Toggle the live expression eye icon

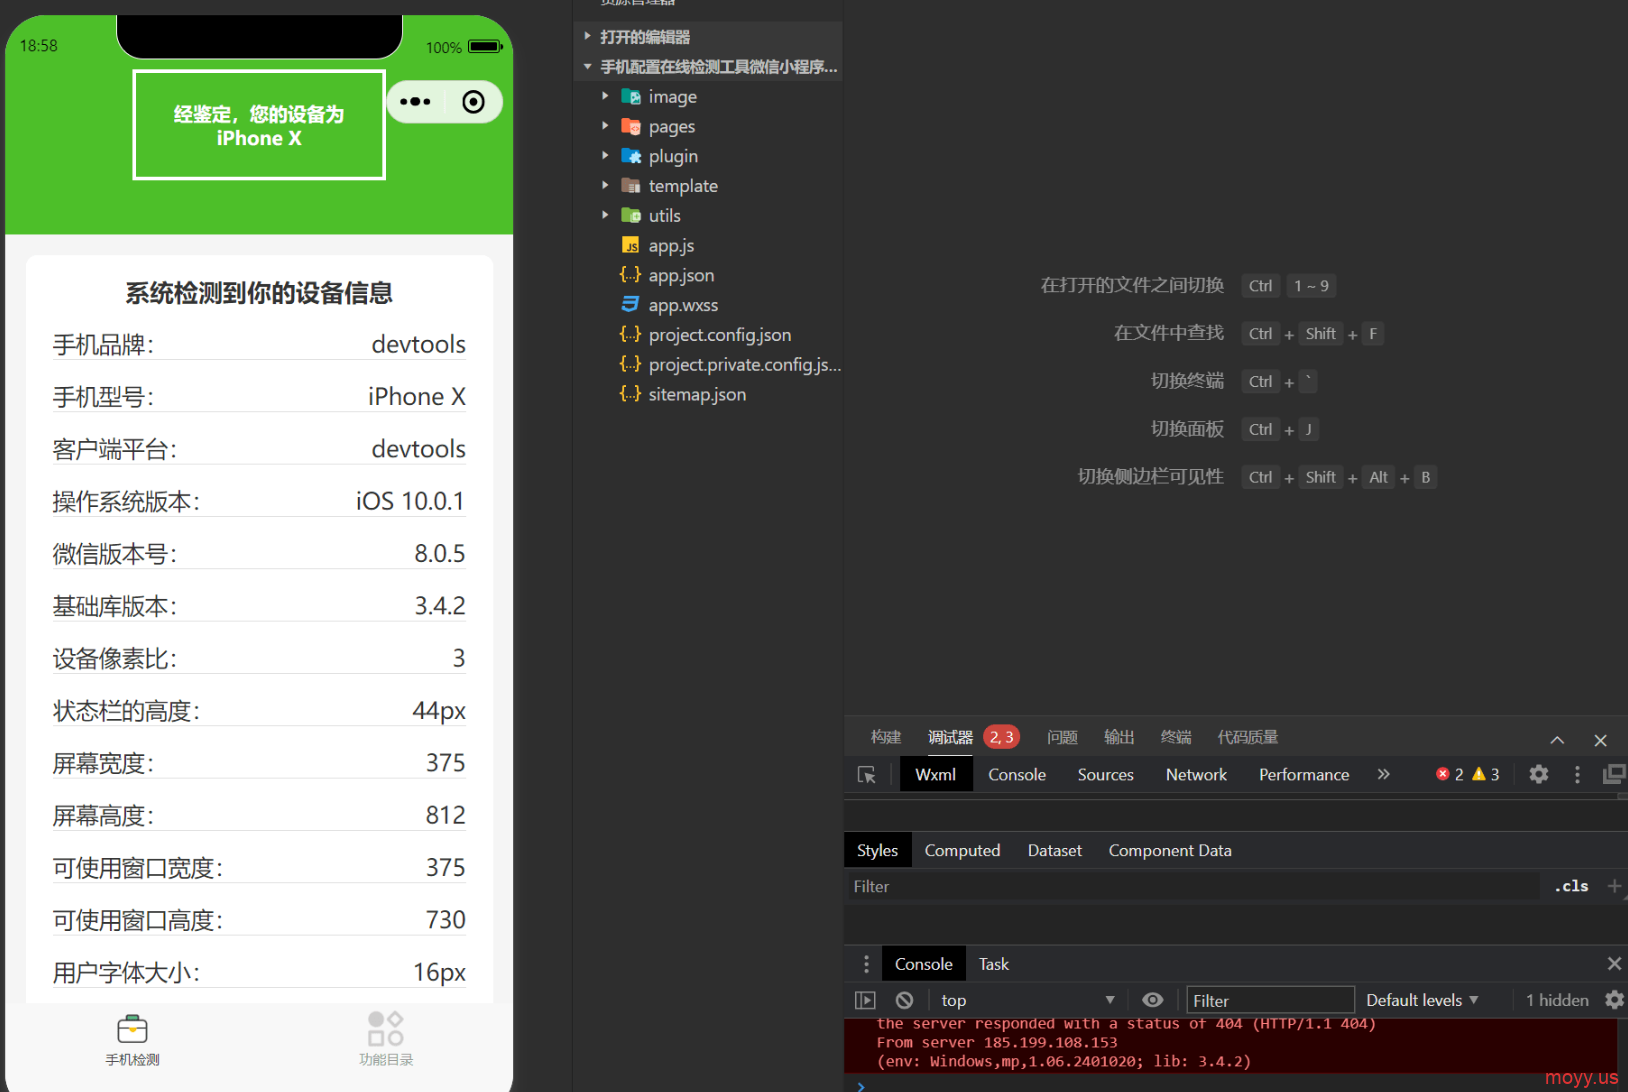[x=1153, y=1000]
